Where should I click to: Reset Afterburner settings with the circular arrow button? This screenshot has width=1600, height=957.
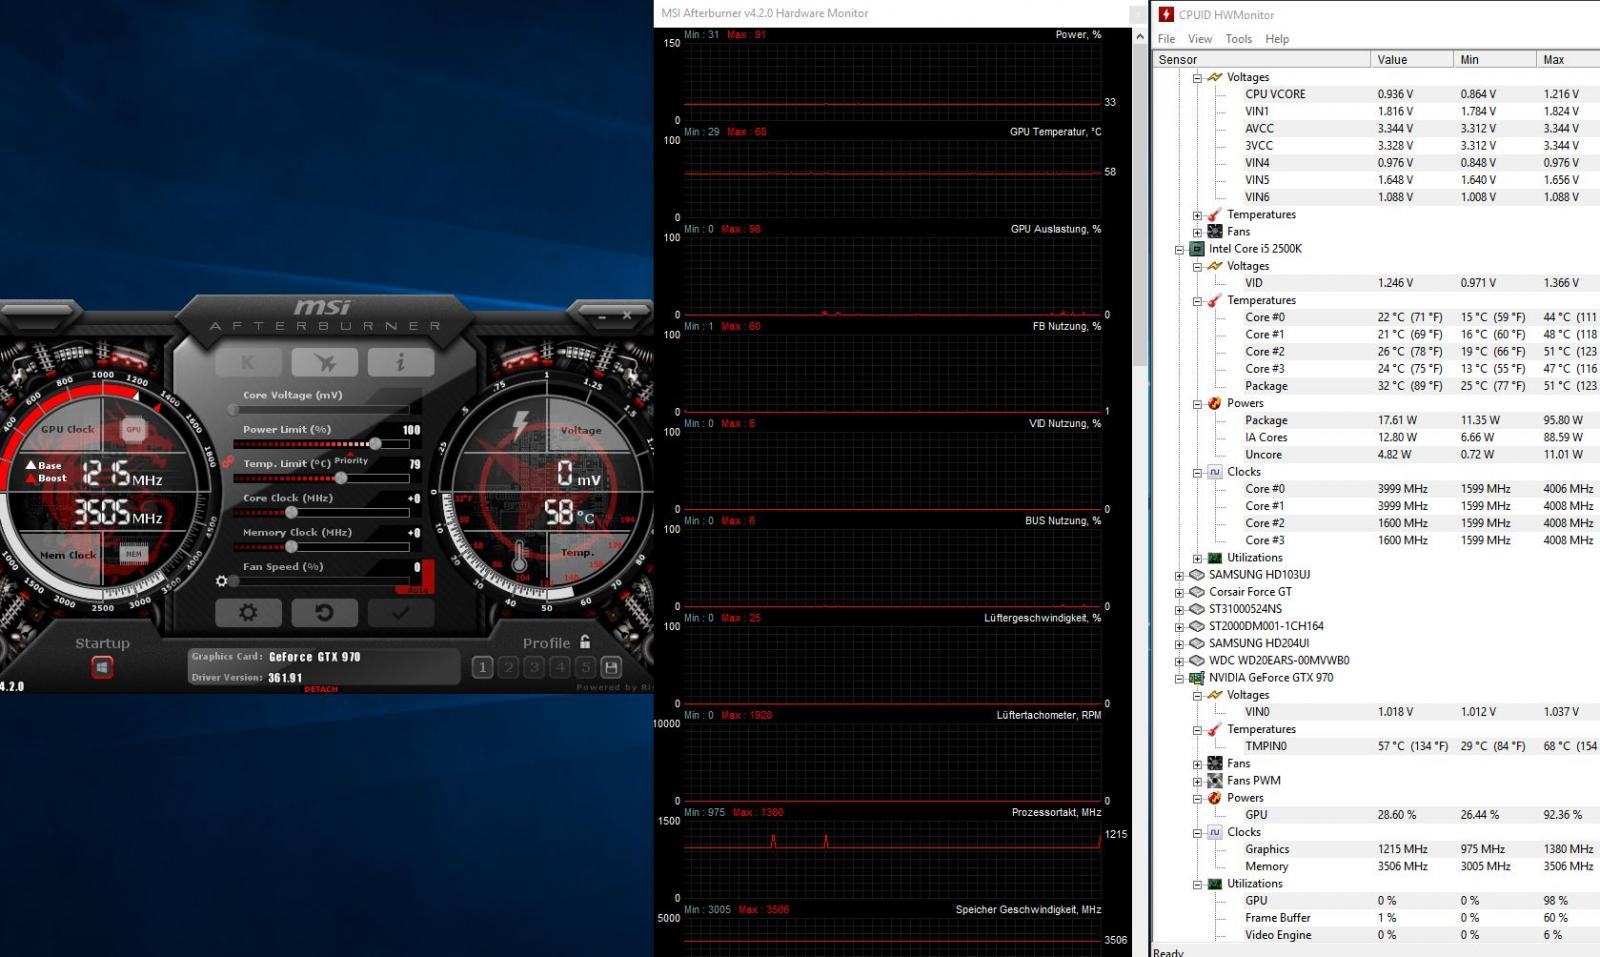click(x=323, y=612)
